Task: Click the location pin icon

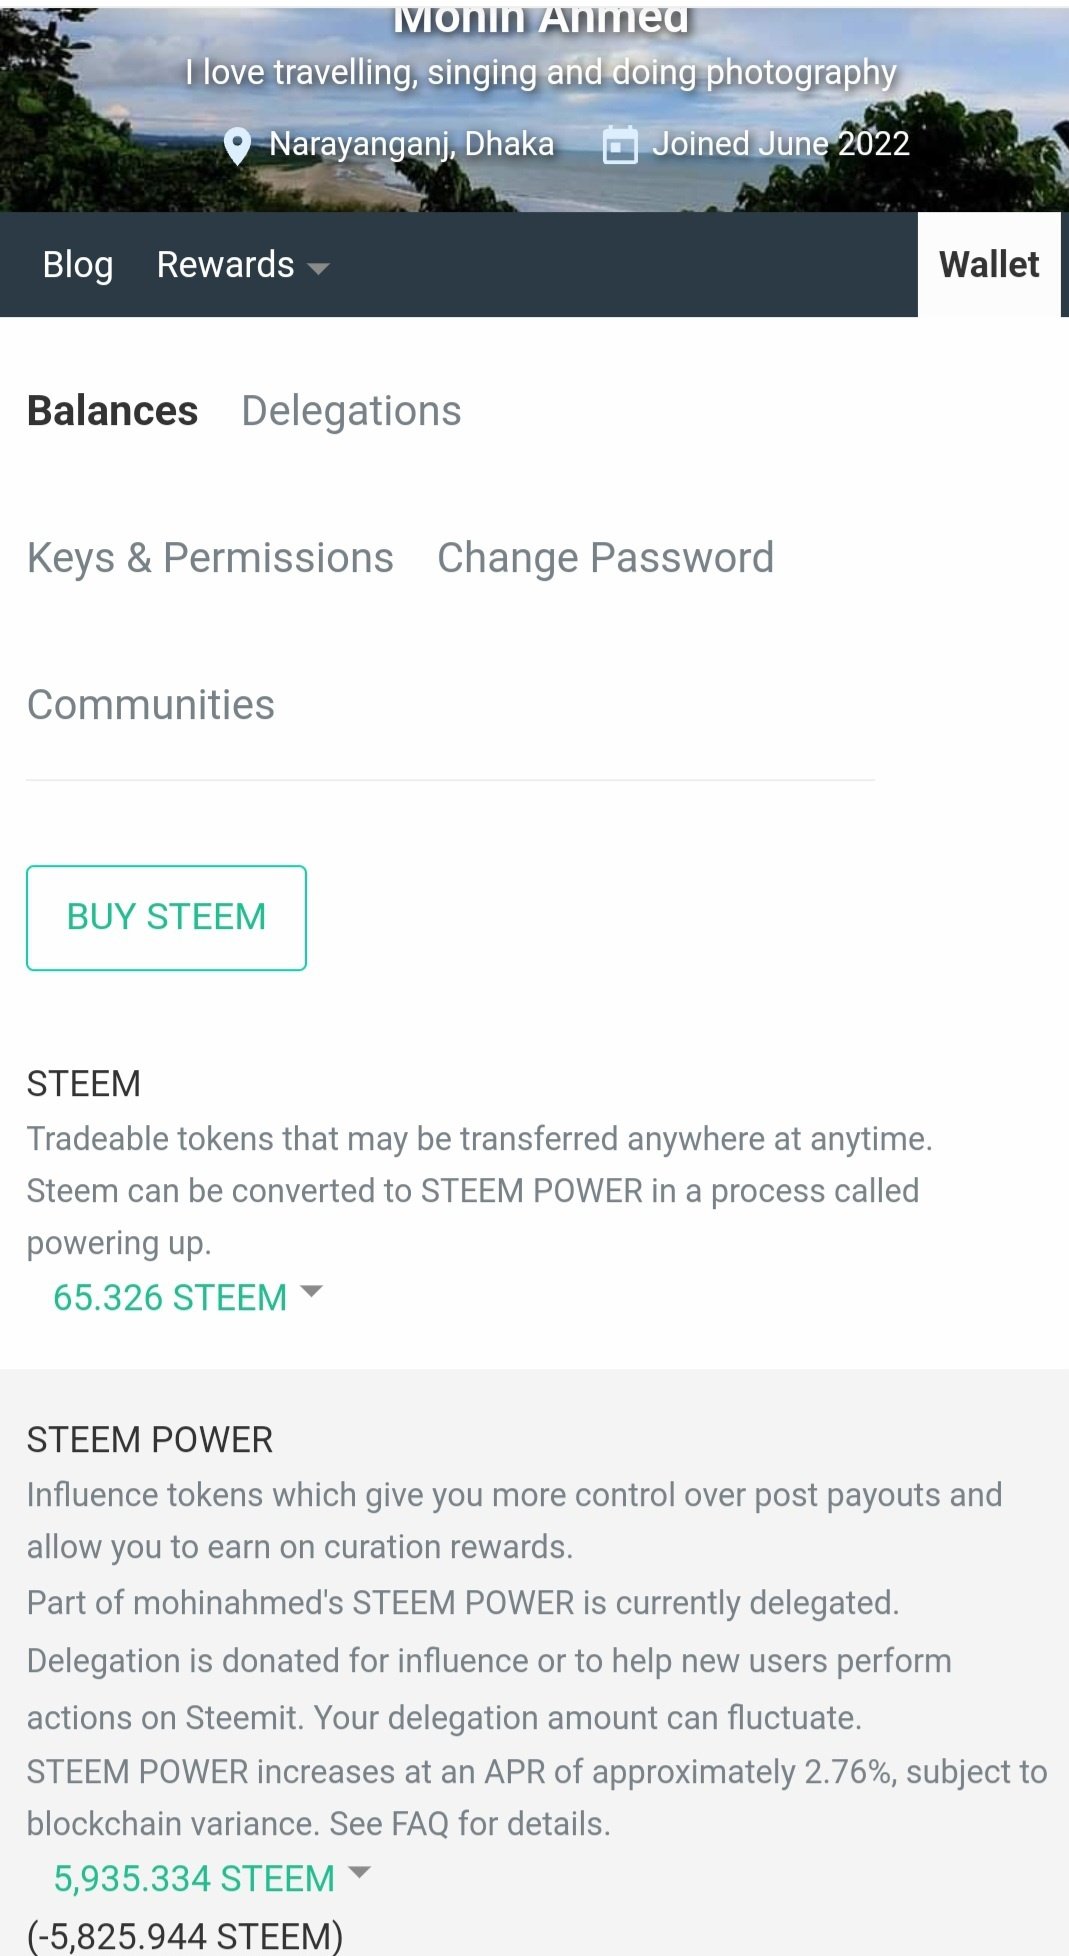Action: point(237,146)
